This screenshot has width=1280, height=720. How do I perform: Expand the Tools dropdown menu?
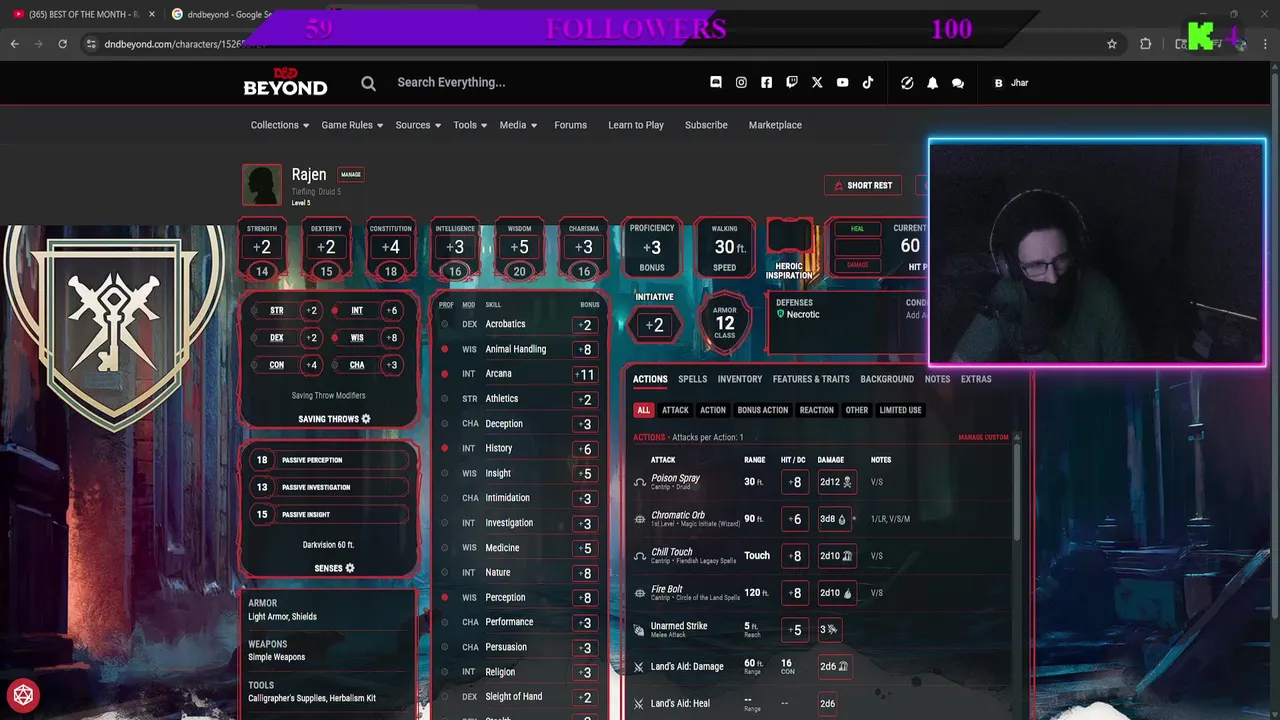point(470,125)
